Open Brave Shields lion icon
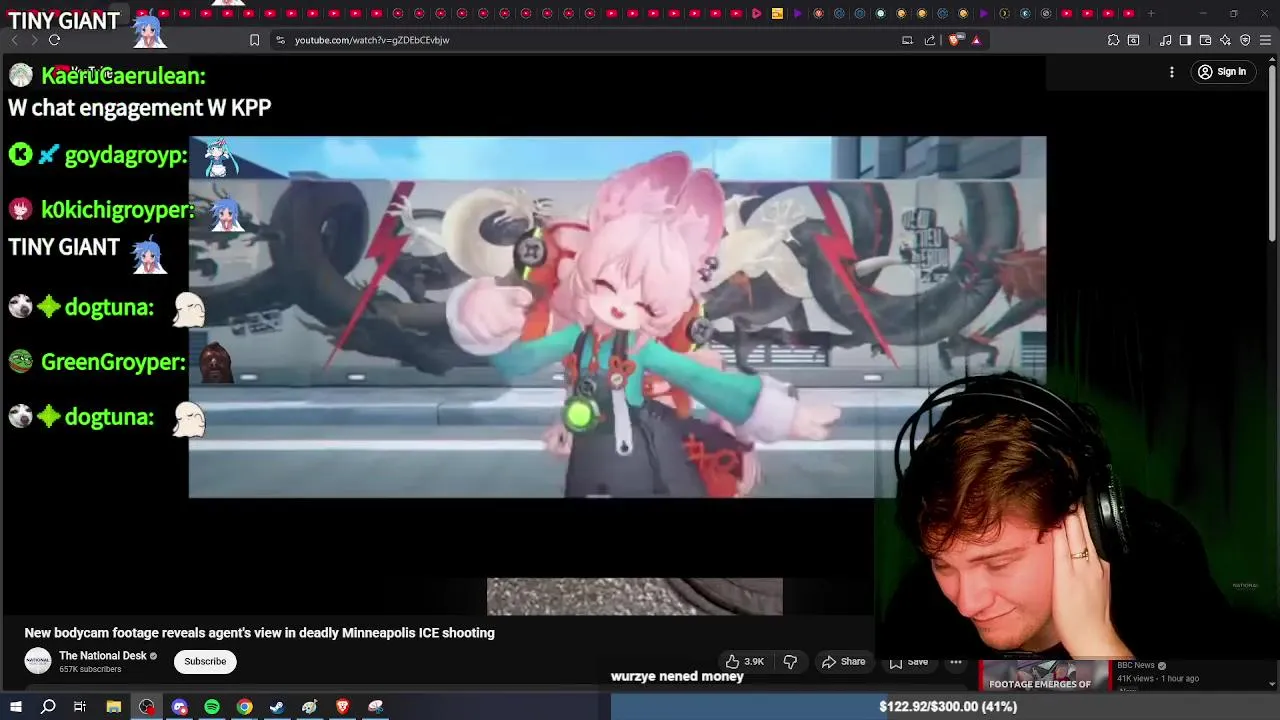Screen dimensions: 1280x720 coord(954,40)
